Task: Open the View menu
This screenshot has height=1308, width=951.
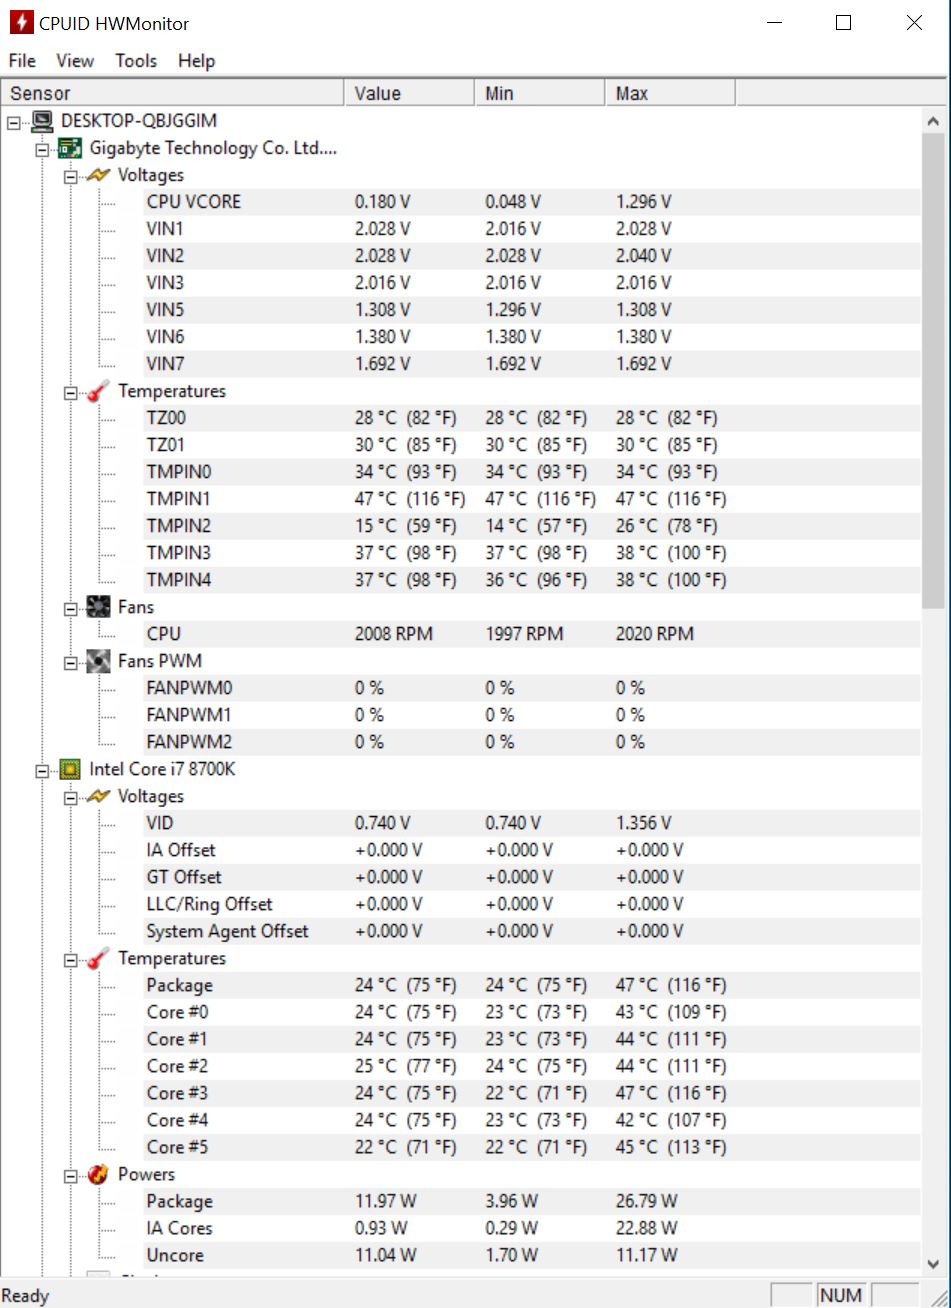Action: (75, 61)
